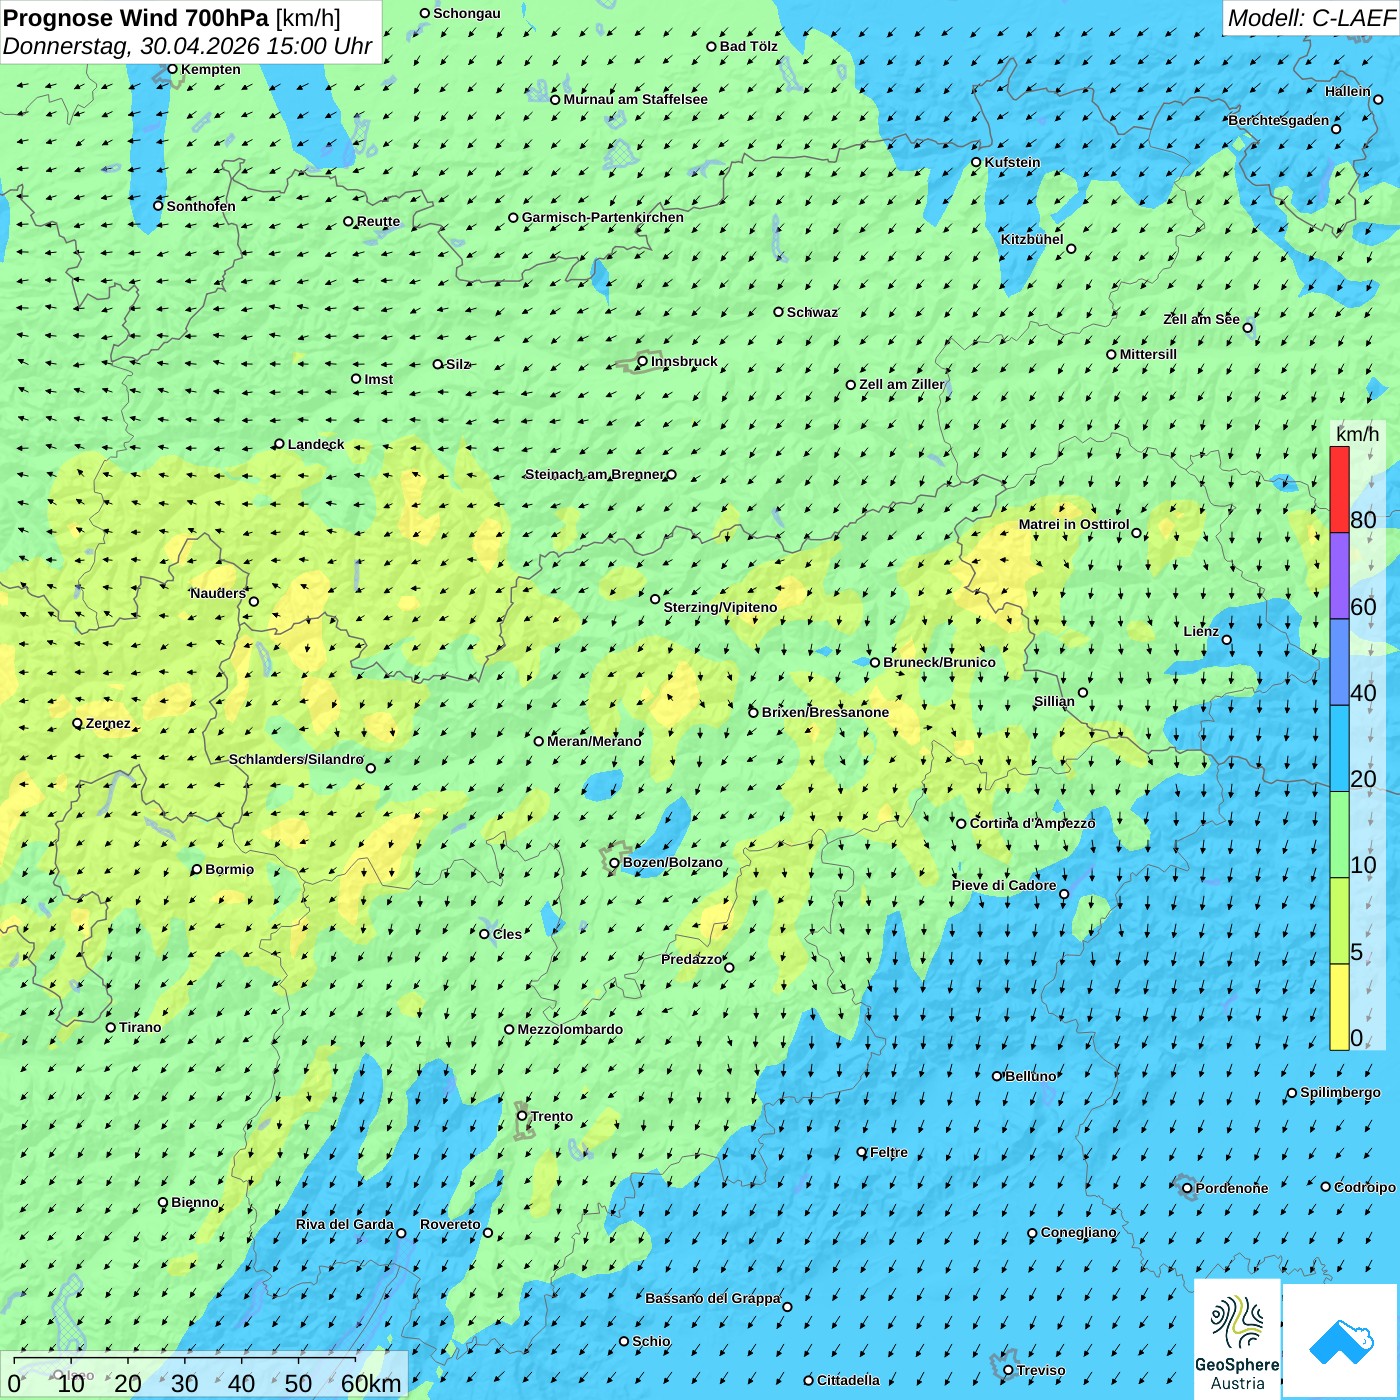Click the Zernez label
This screenshot has height=1400, width=1400.
point(108,723)
